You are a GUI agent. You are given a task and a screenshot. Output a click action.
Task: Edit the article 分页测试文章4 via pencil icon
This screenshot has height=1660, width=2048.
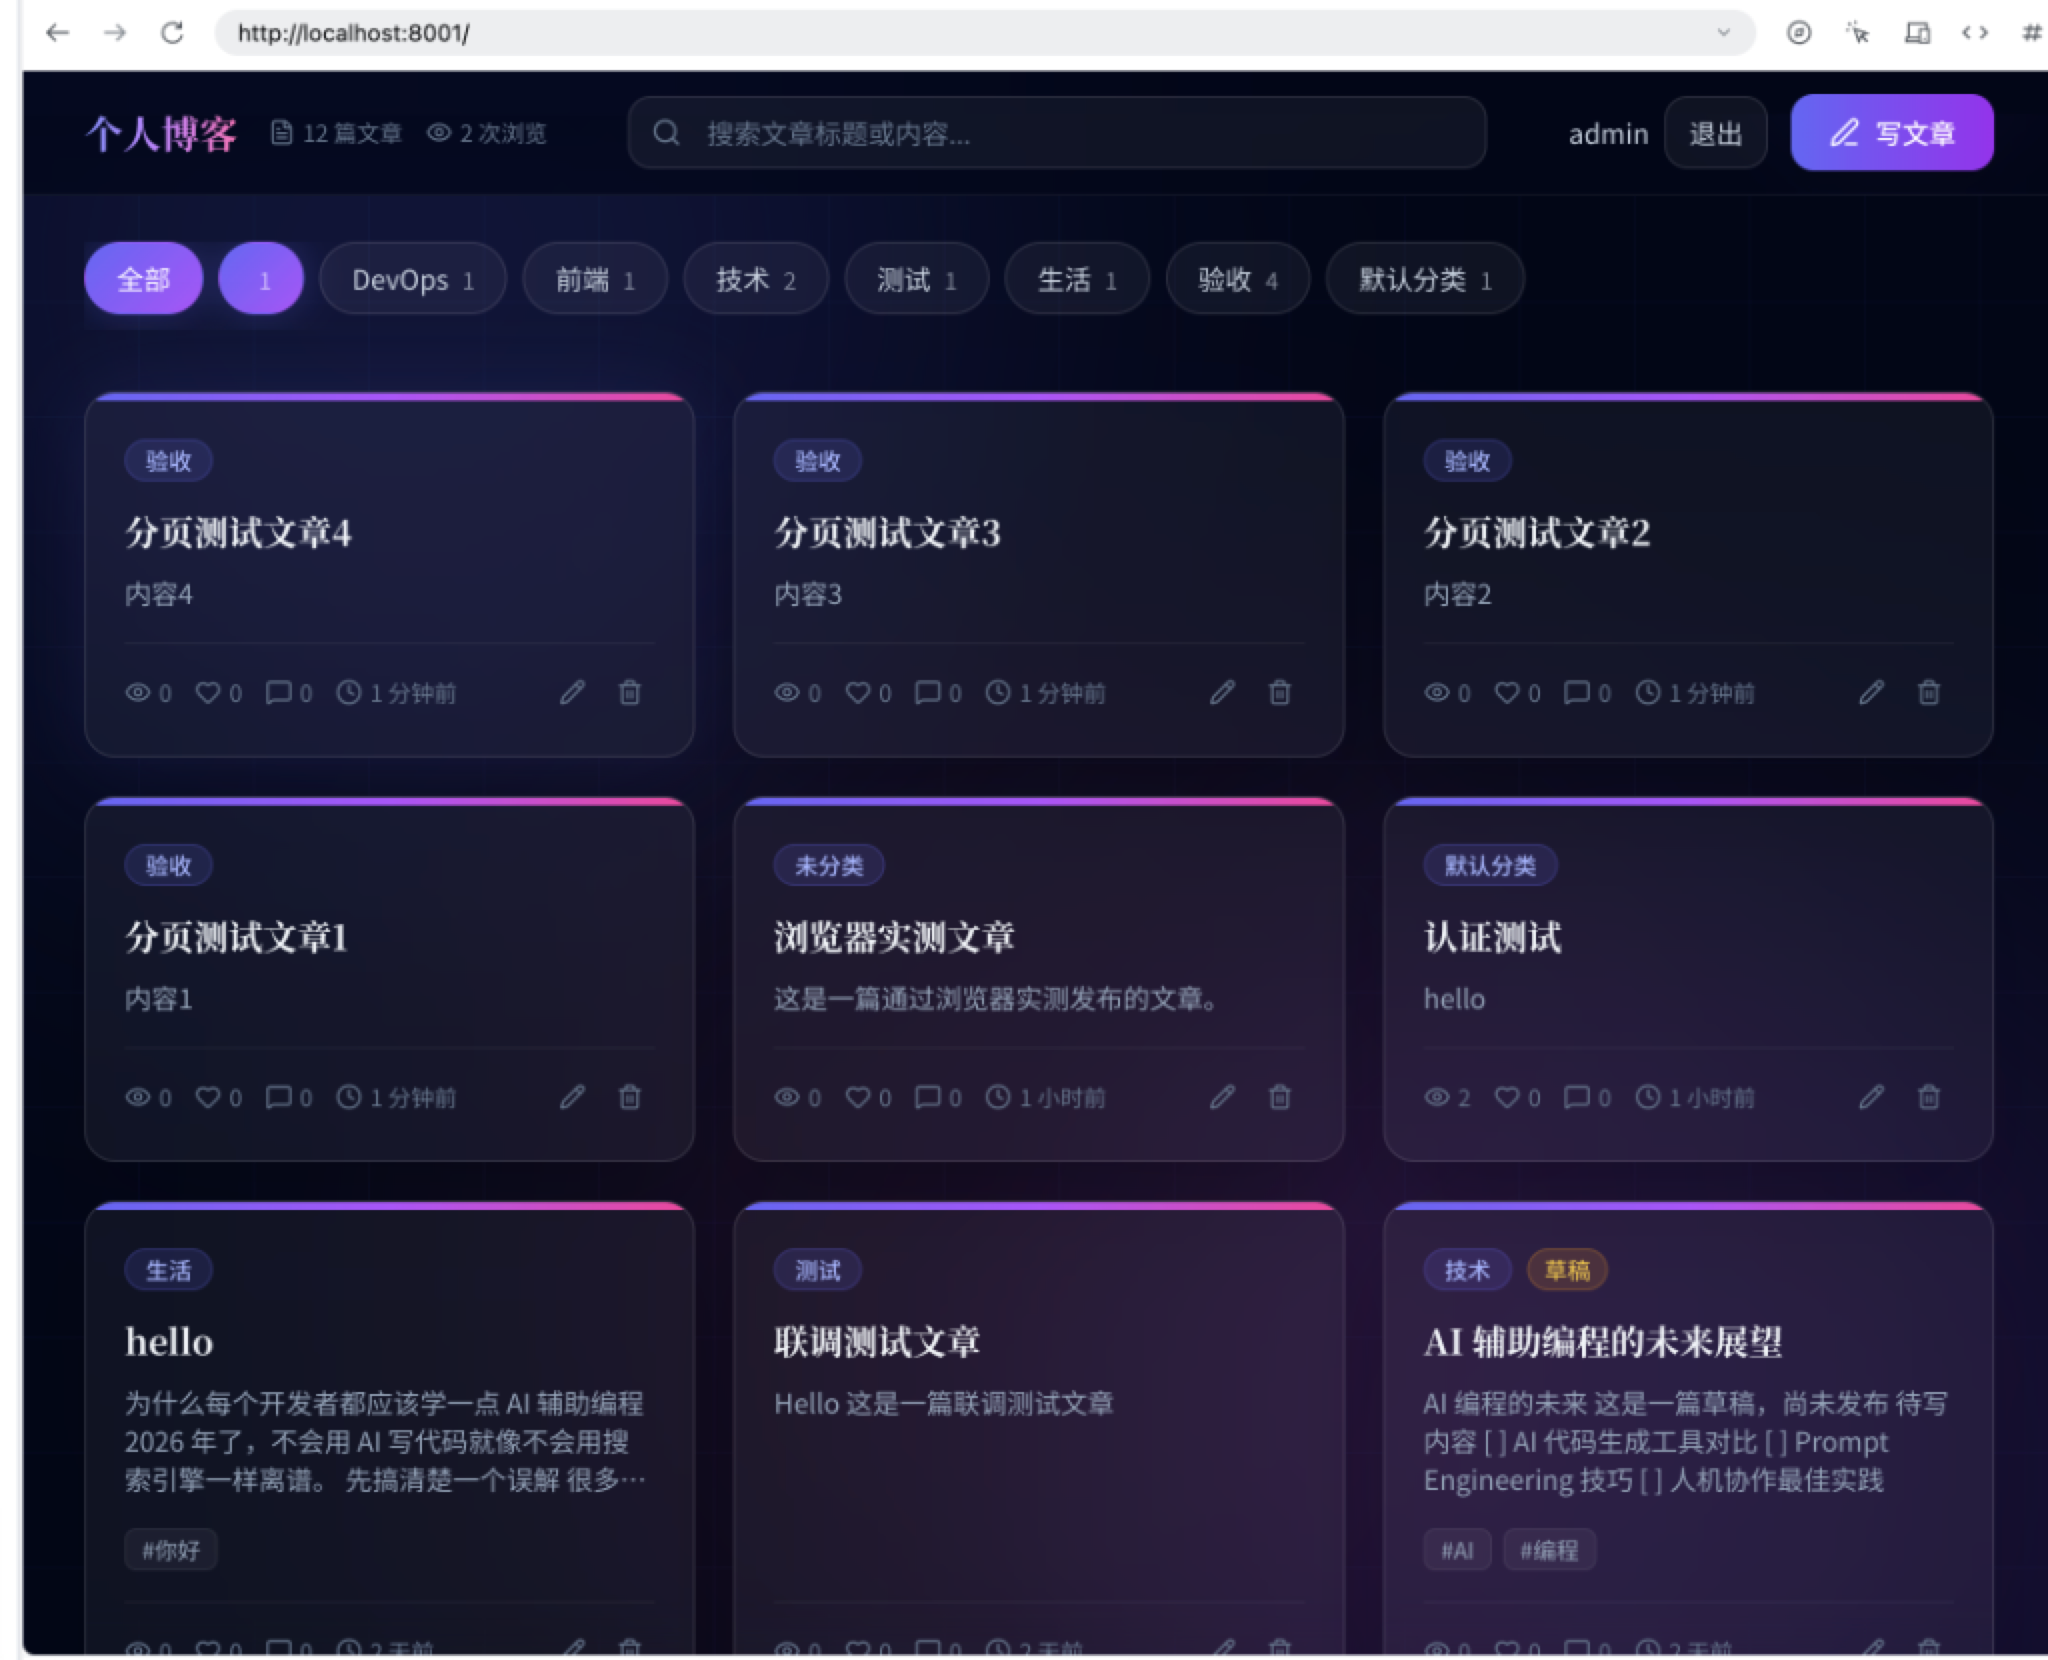click(x=572, y=692)
